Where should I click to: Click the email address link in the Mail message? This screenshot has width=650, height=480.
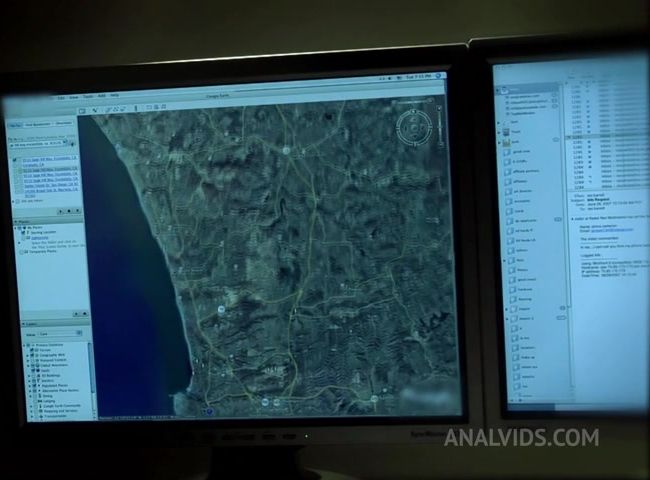(x=612, y=230)
